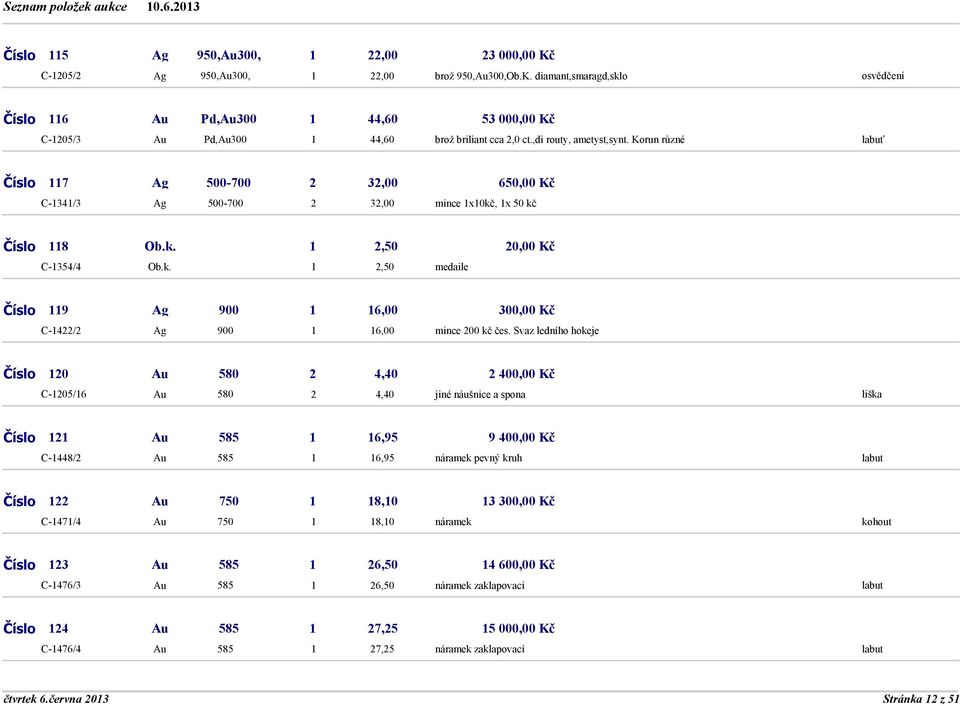Select price 650,00 Kč
Viewport: 960px width, 706px height.
click(527, 182)
